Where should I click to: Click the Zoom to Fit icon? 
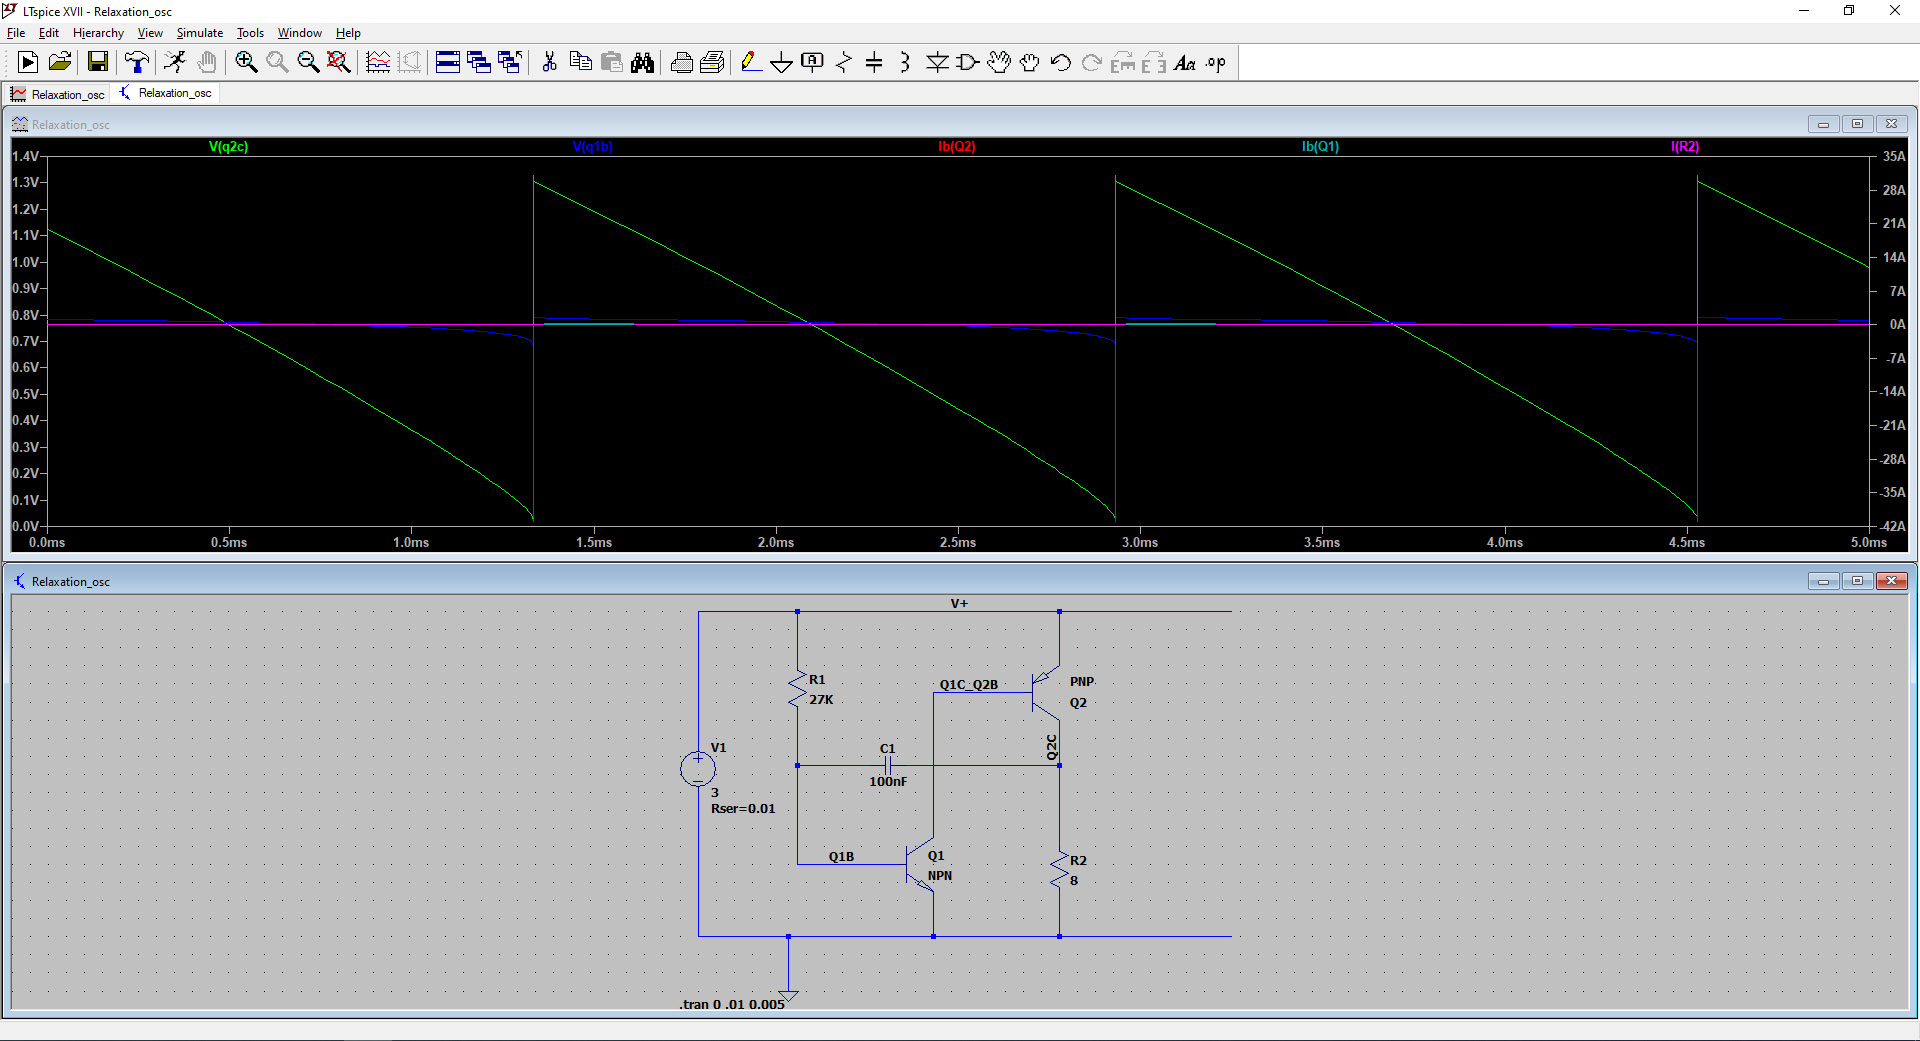(339, 62)
